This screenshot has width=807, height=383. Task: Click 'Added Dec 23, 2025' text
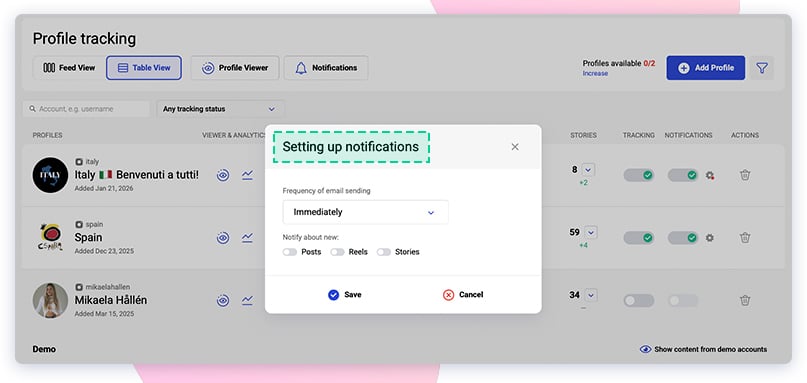[x=104, y=251]
